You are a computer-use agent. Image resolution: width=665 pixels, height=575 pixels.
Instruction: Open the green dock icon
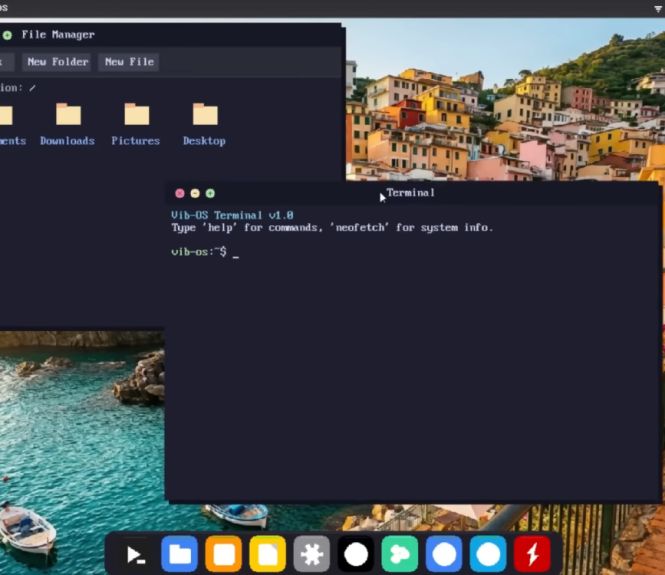tap(400, 553)
